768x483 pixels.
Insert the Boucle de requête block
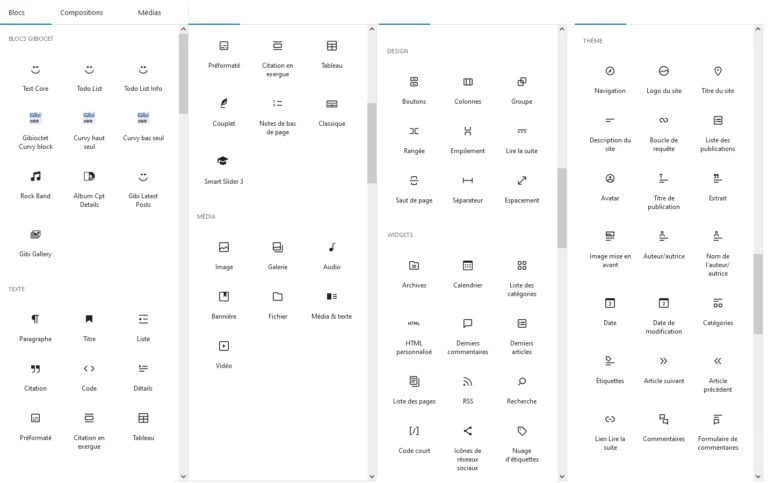664,133
